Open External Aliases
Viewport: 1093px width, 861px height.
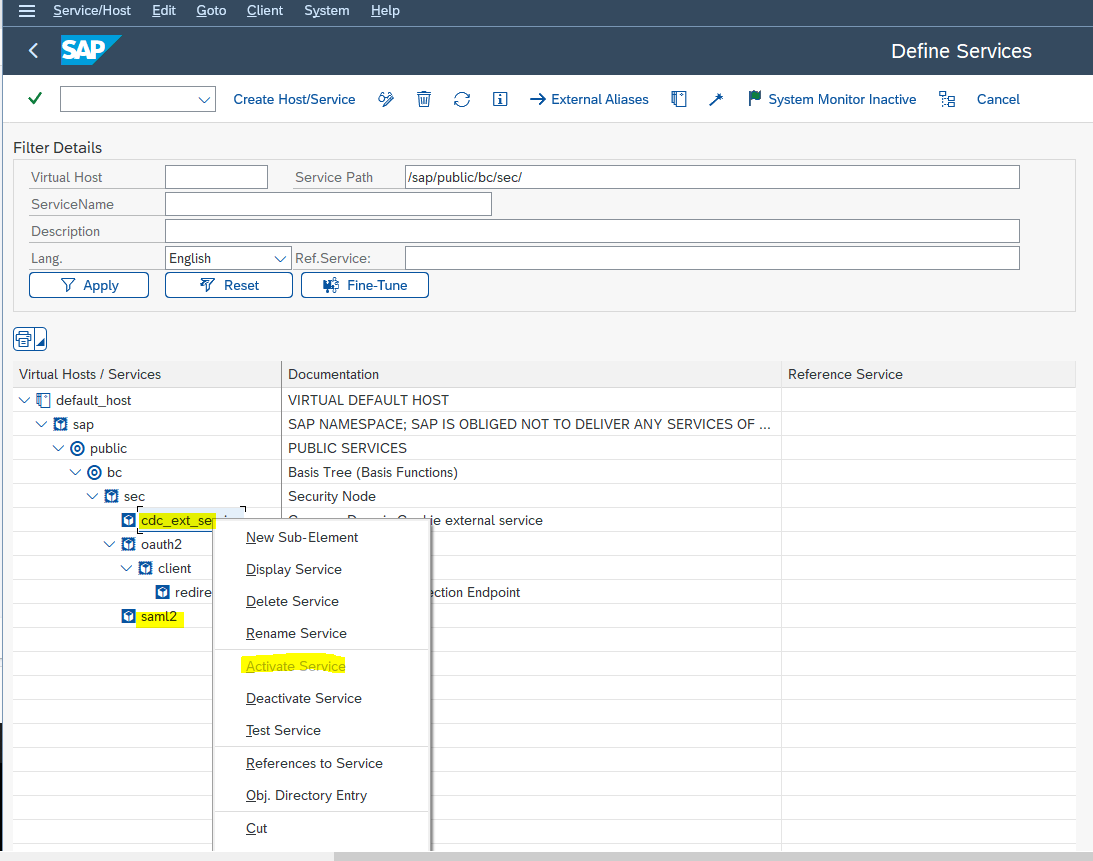point(589,99)
